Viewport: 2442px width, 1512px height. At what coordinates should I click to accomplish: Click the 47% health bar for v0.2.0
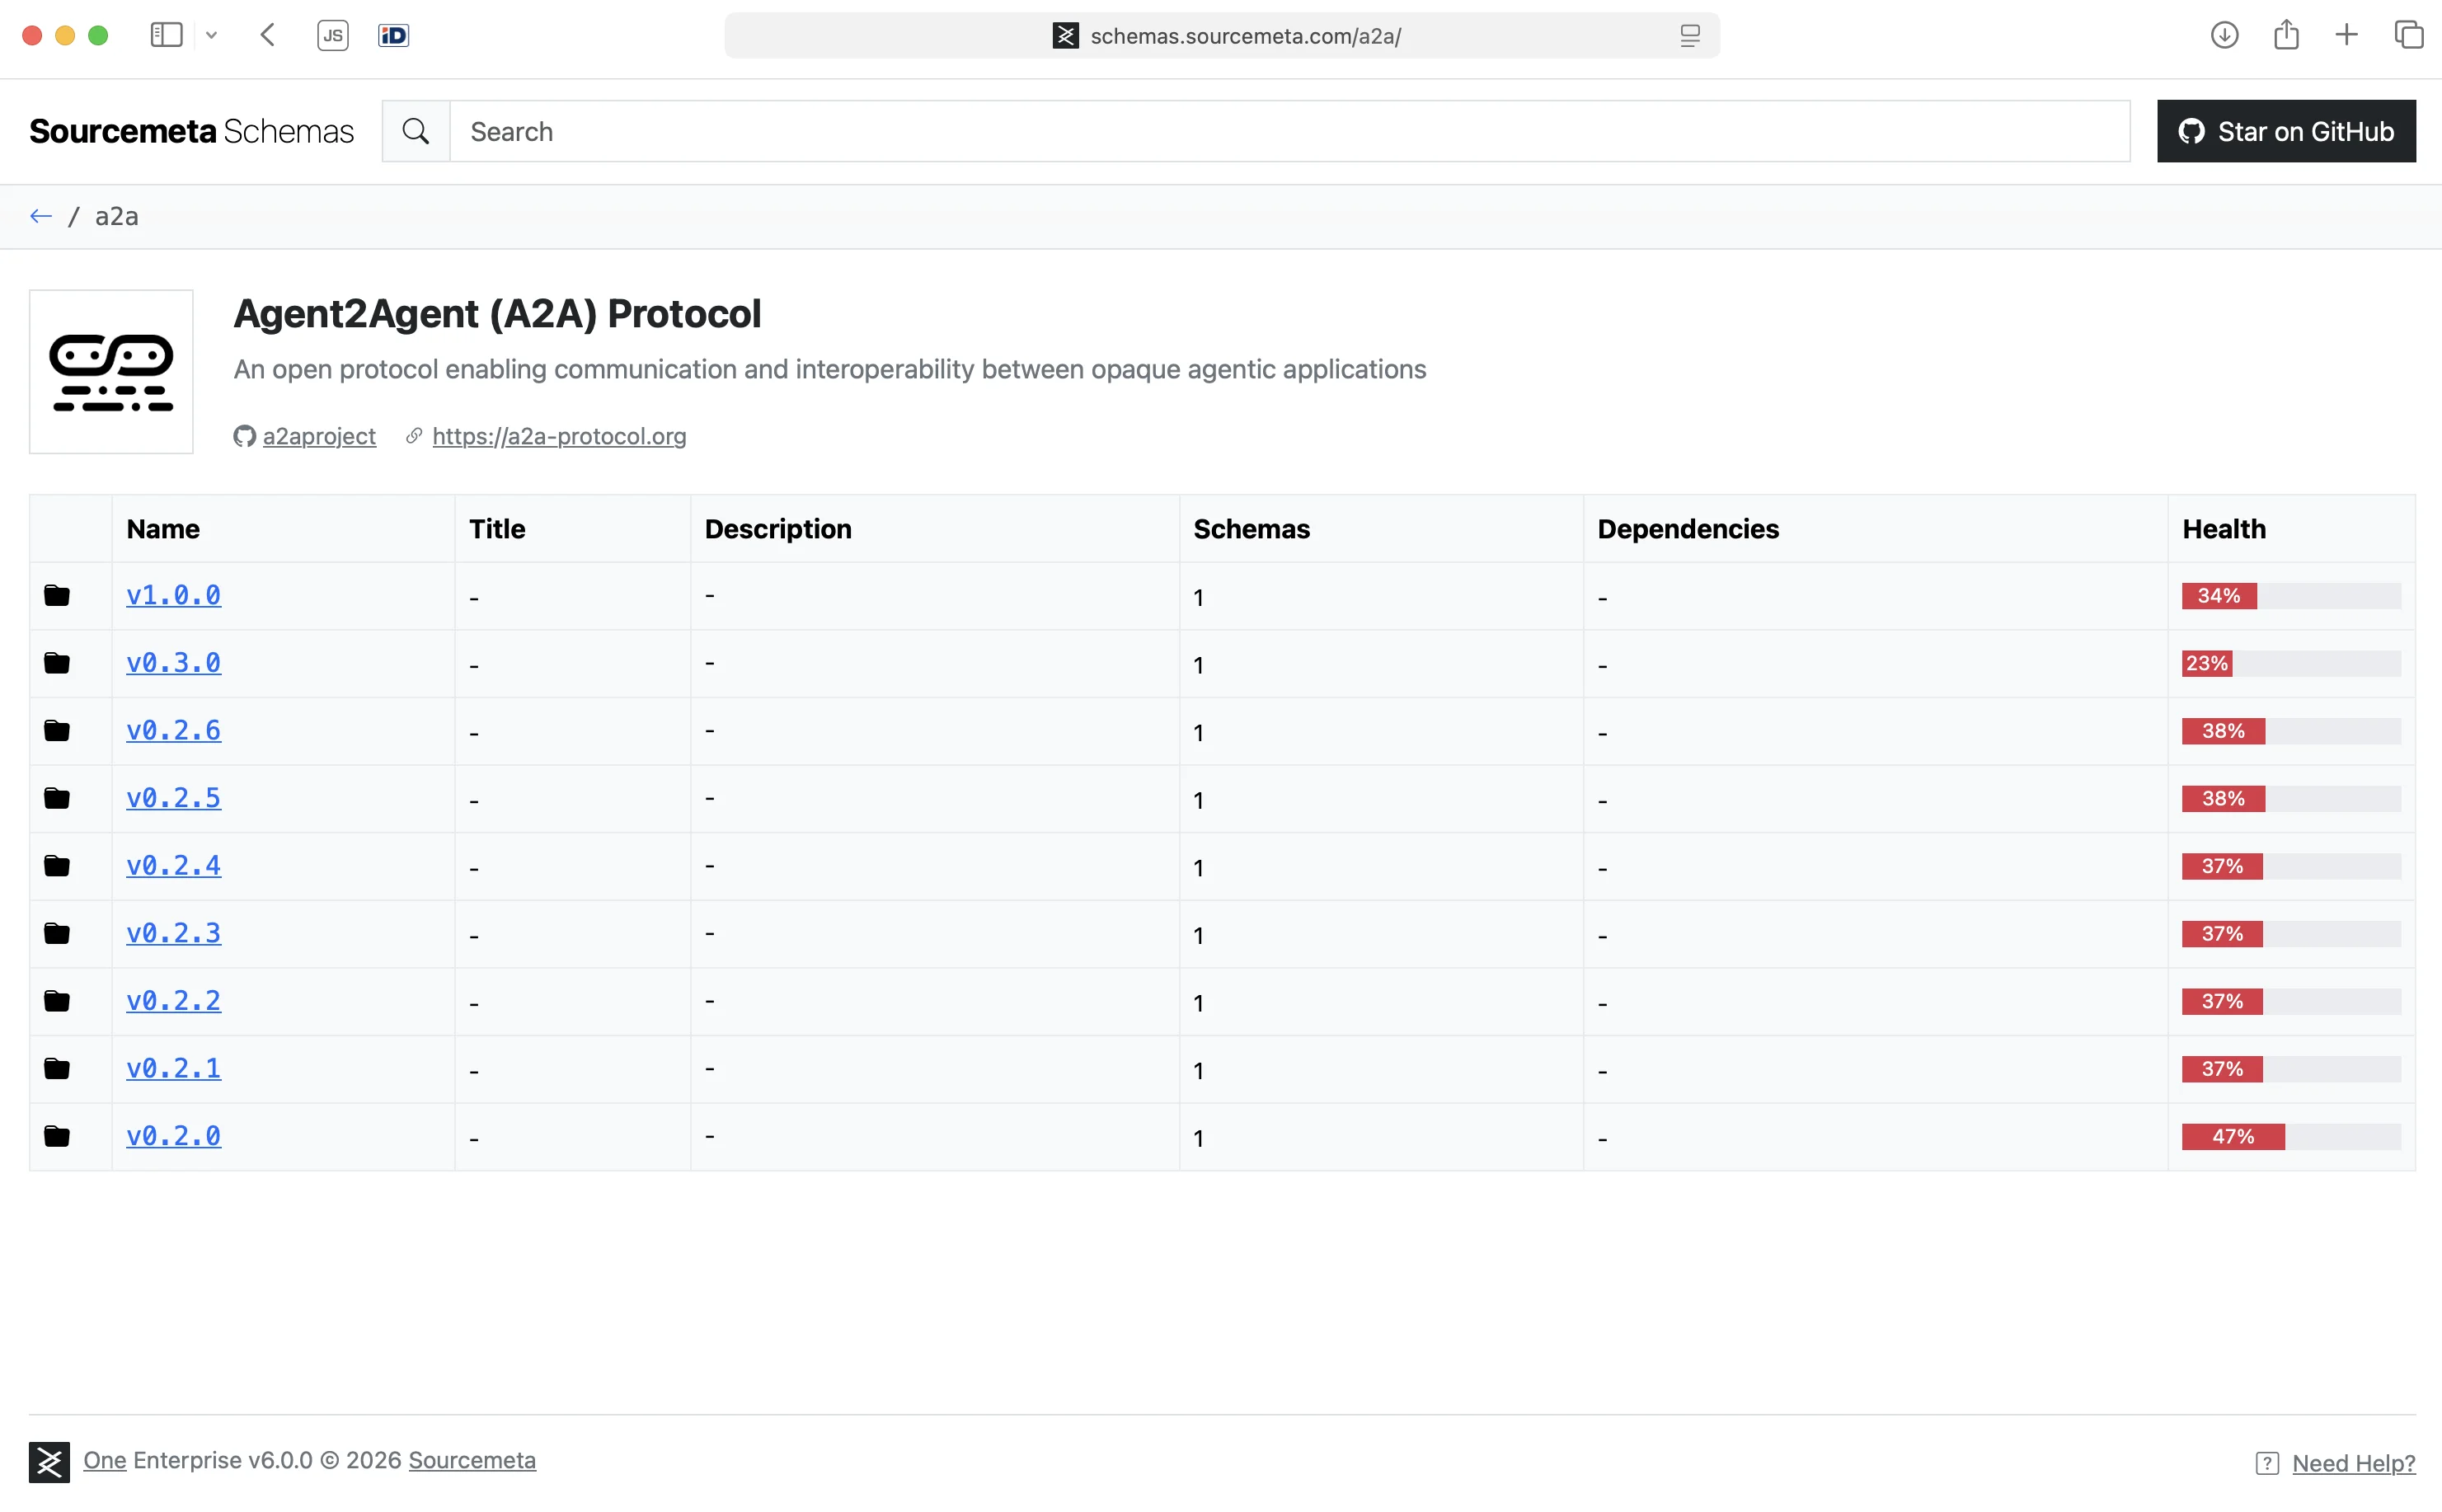point(2291,1136)
